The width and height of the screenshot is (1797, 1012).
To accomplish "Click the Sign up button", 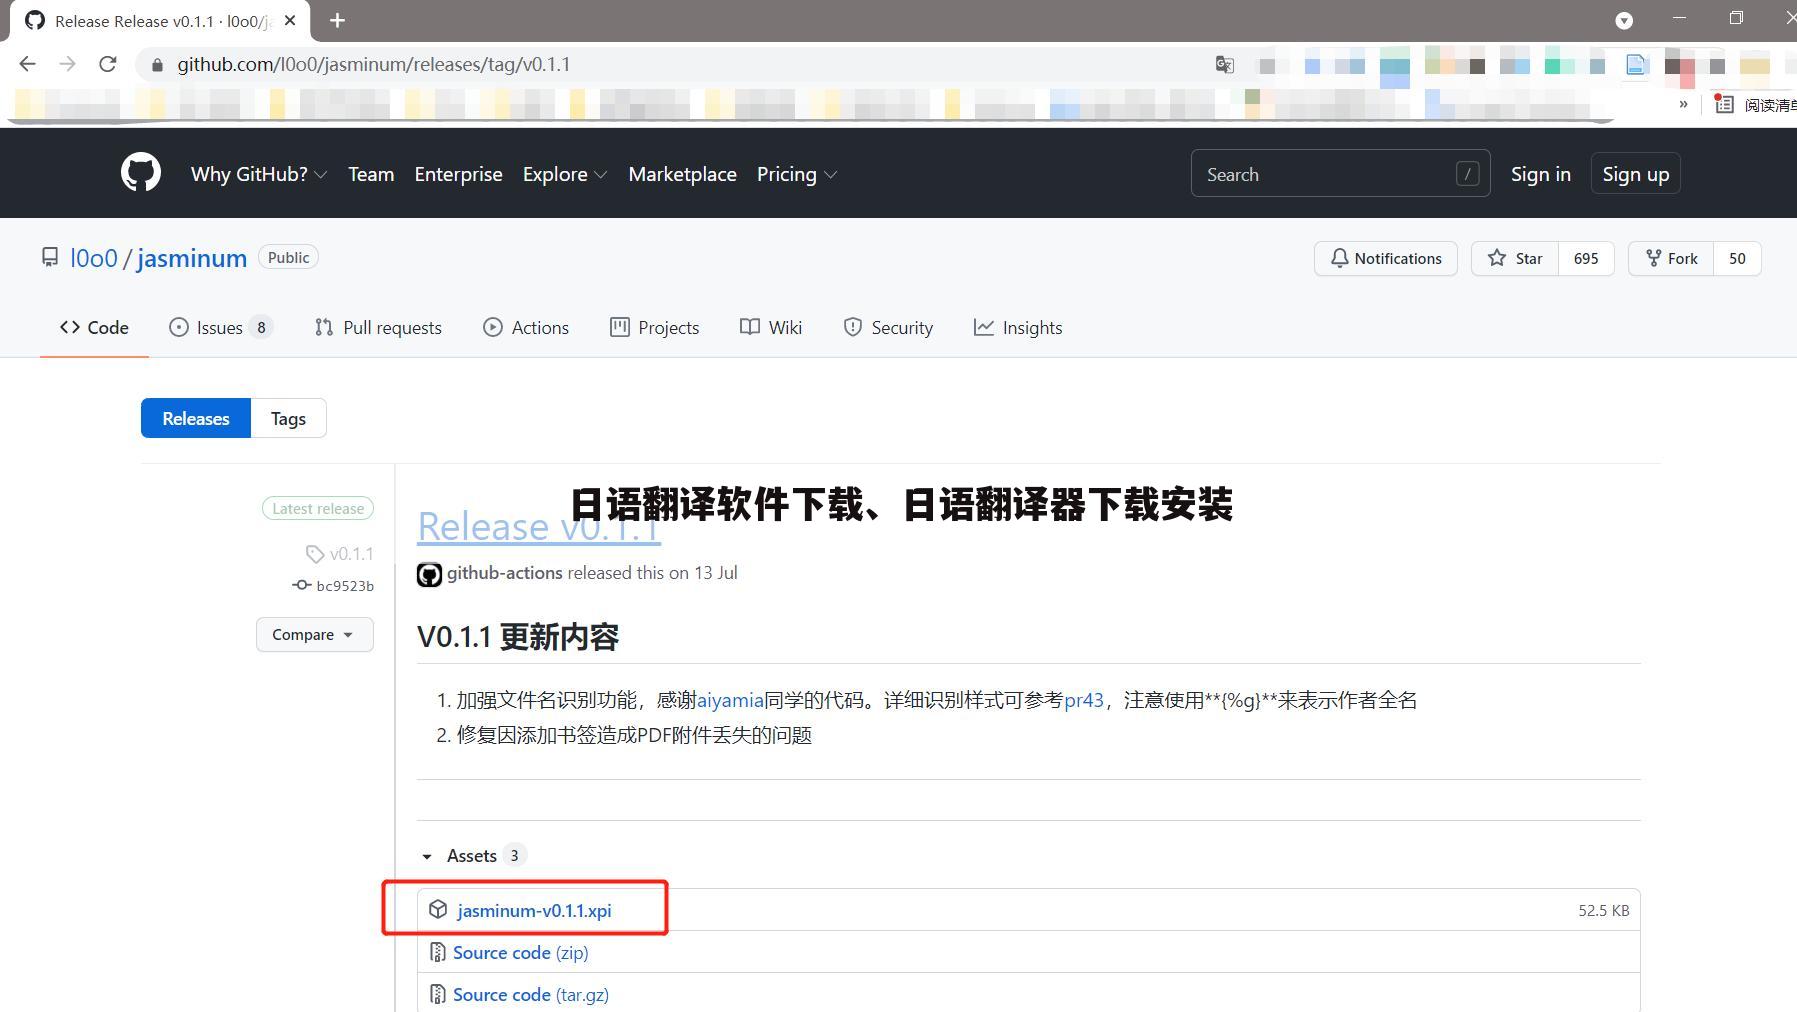I will 1635,174.
